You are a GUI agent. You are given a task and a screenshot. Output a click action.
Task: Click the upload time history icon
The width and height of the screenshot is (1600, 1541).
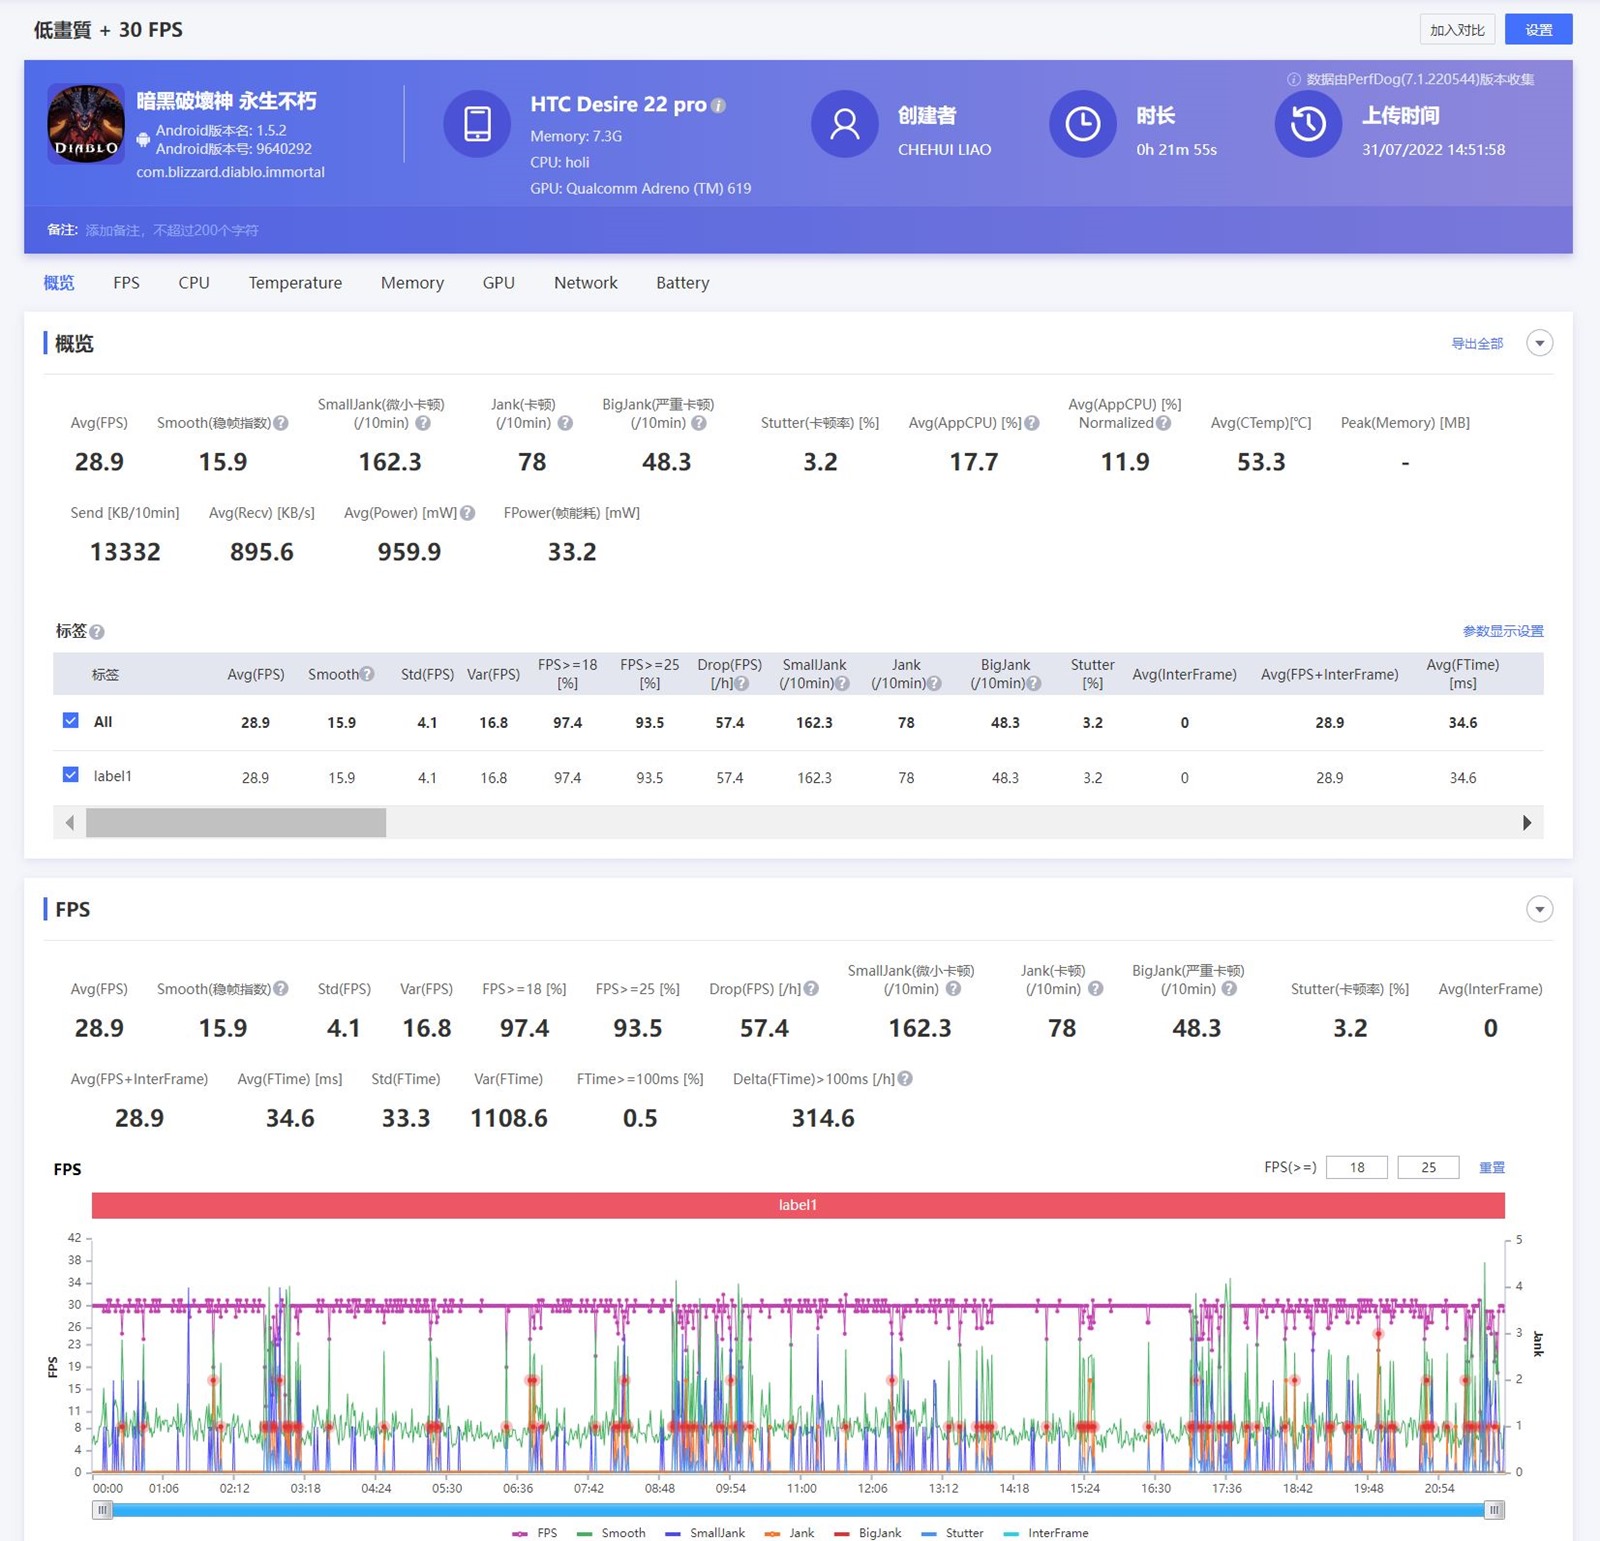1307,124
